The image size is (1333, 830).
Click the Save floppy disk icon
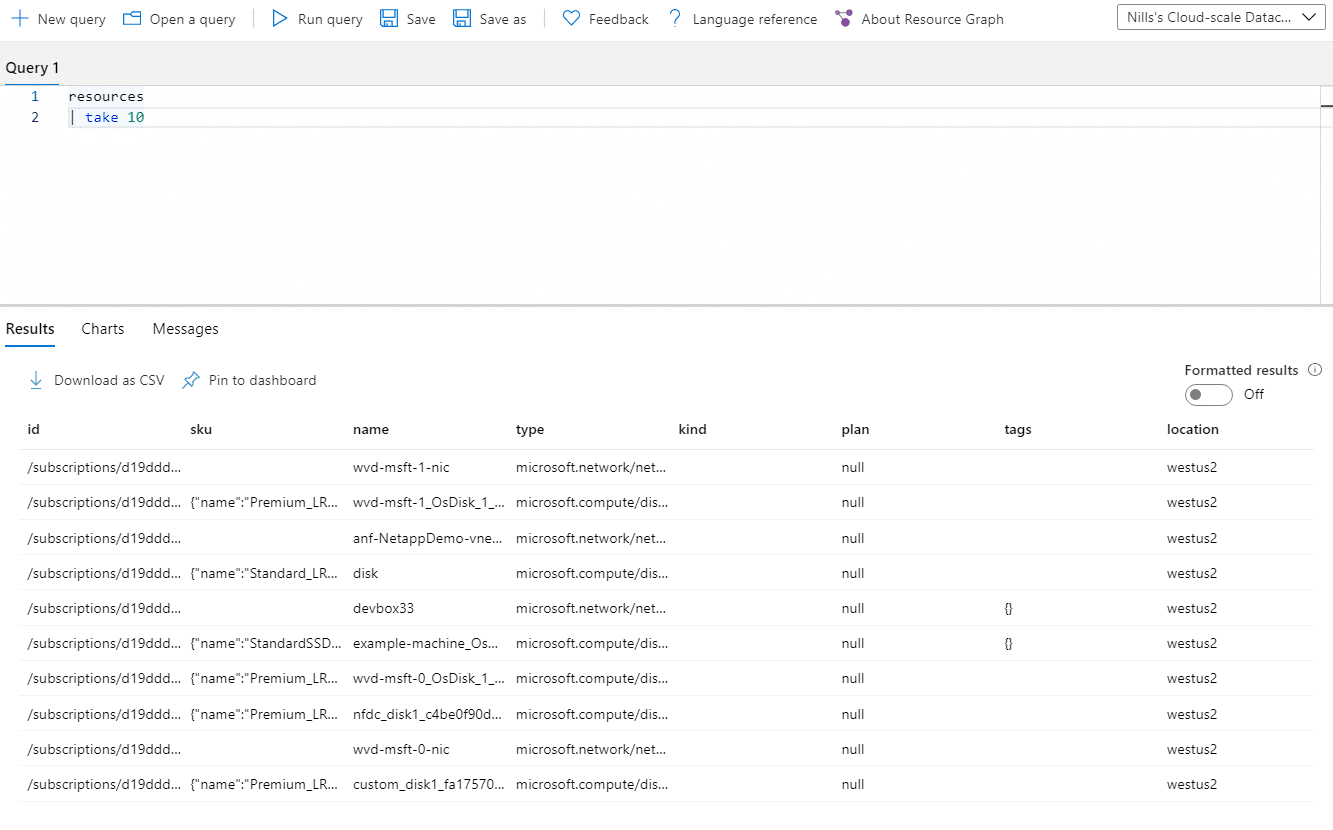click(x=389, y=19)
